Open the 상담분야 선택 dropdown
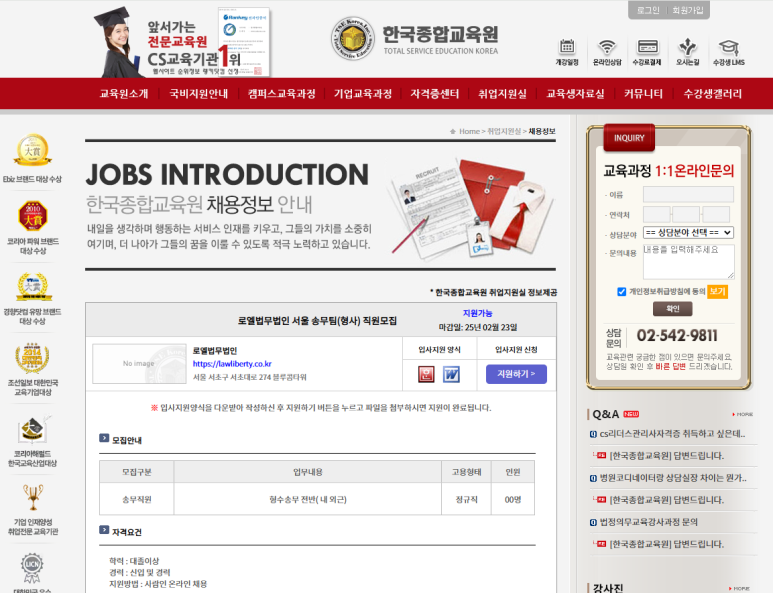 click(x=688, y=232)
